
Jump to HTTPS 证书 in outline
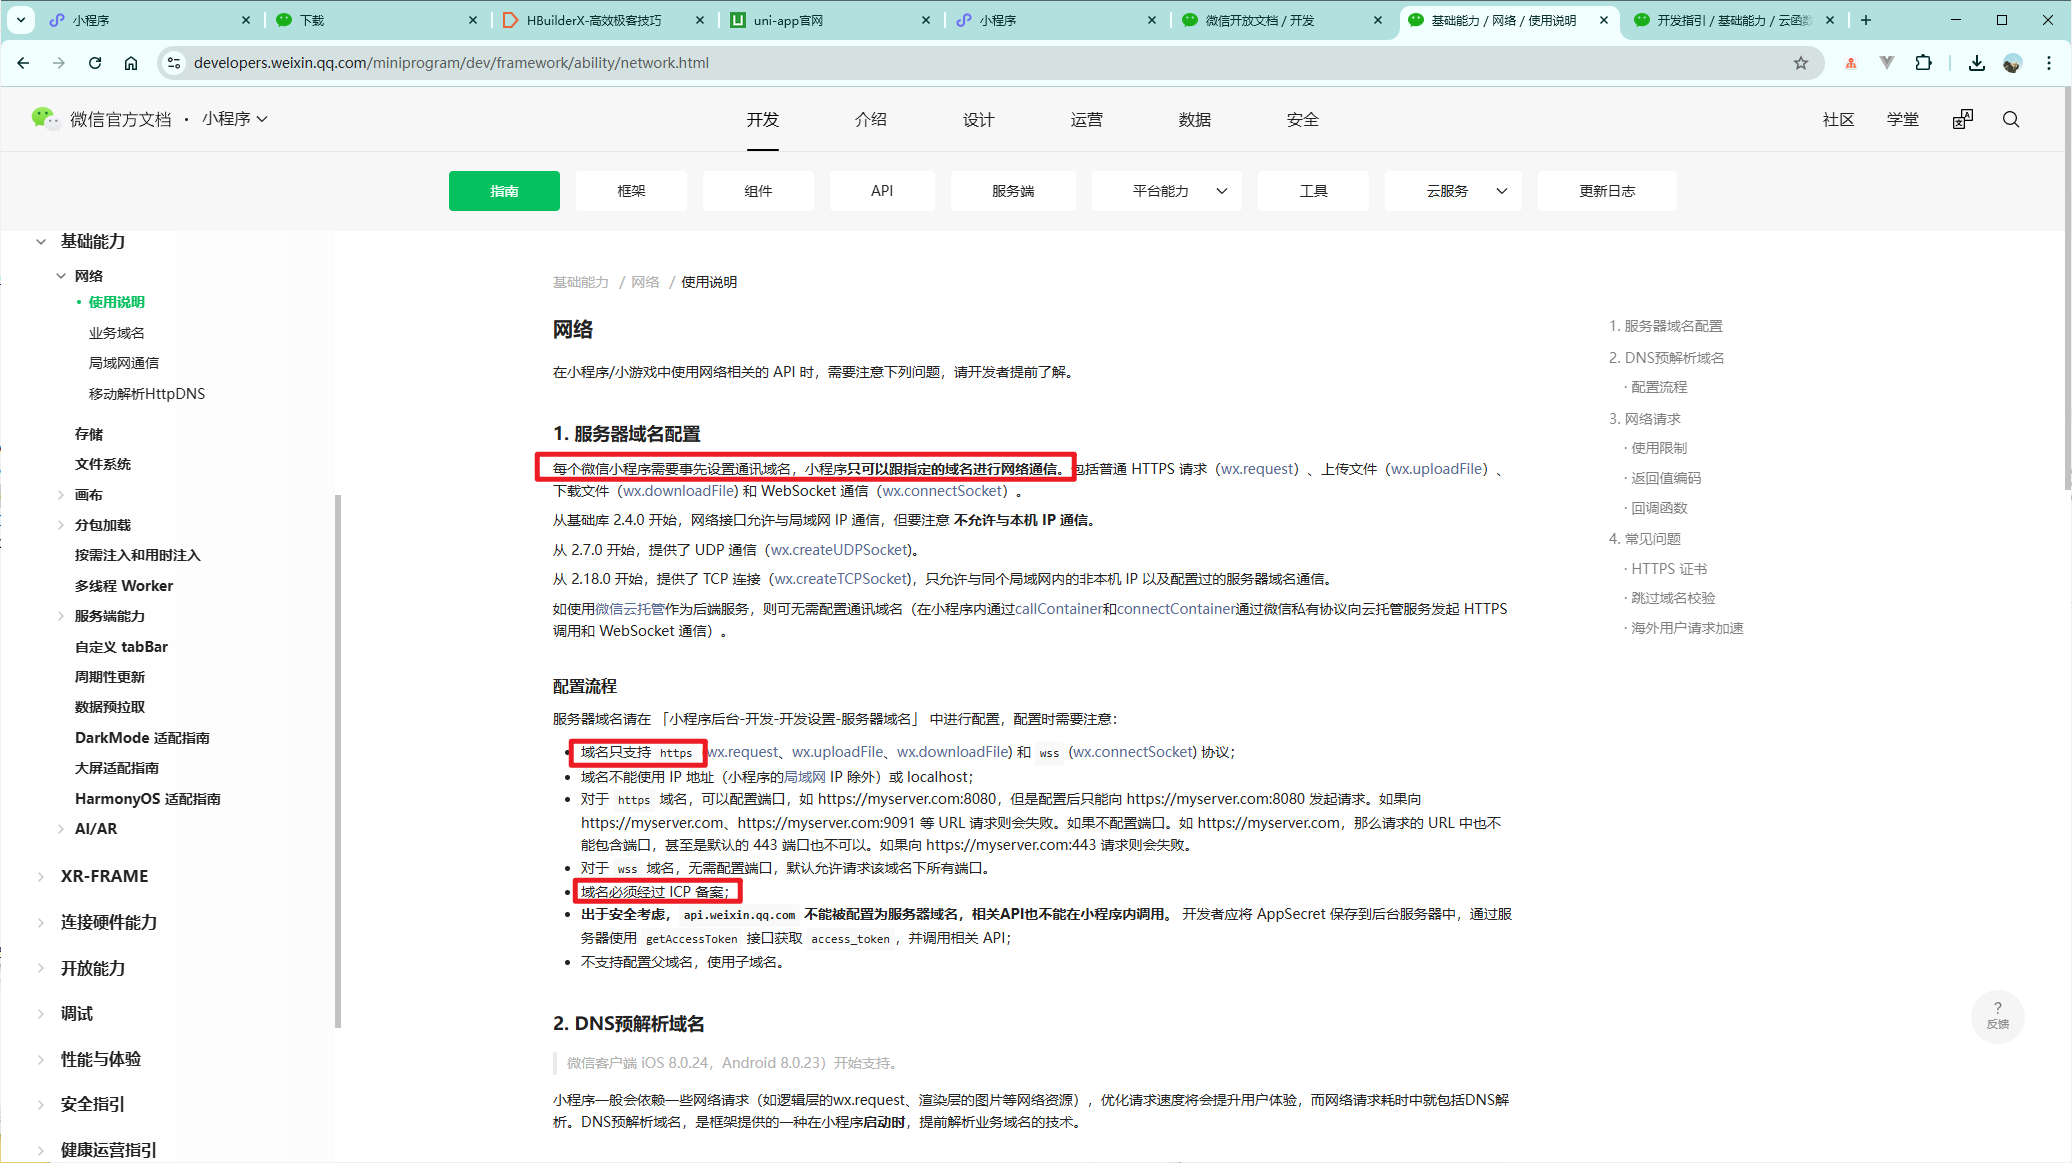tap(1669, 569)
